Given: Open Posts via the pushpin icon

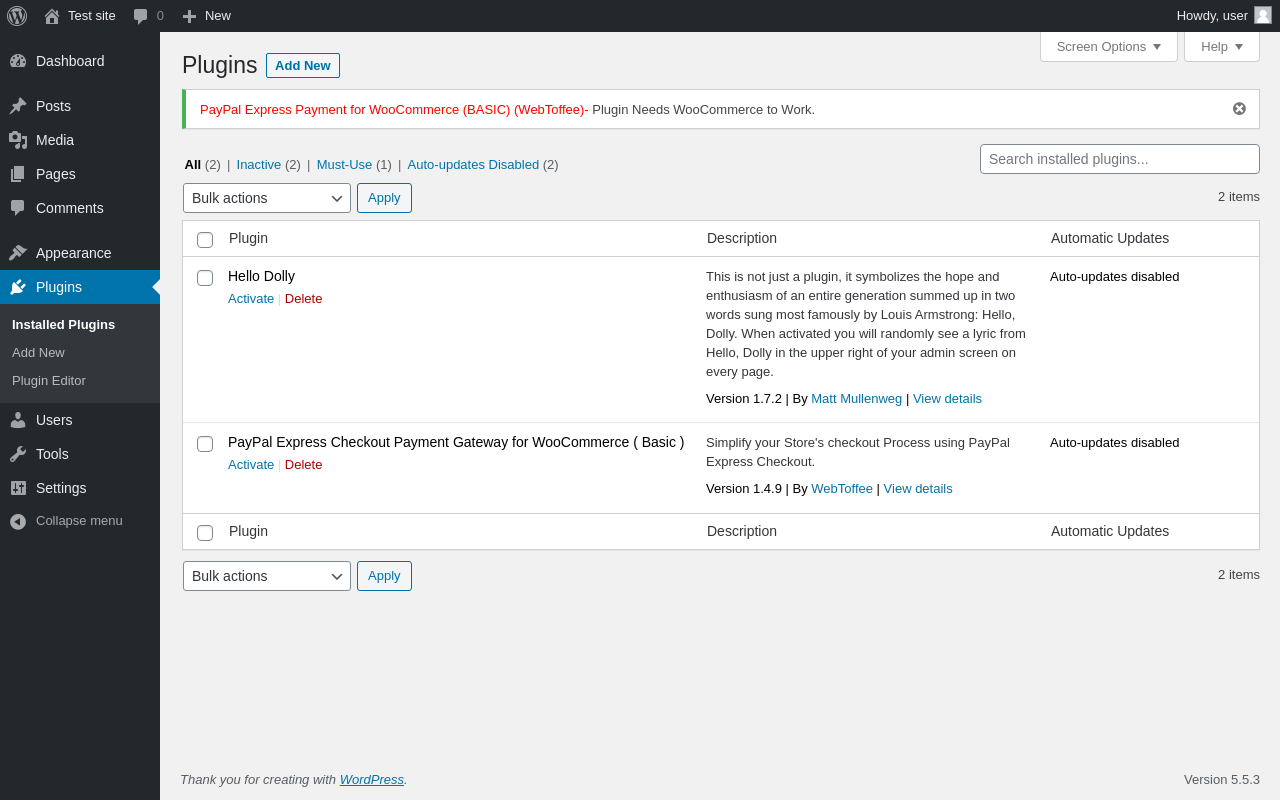Looking at the screenshot, I should pos(18,106).
